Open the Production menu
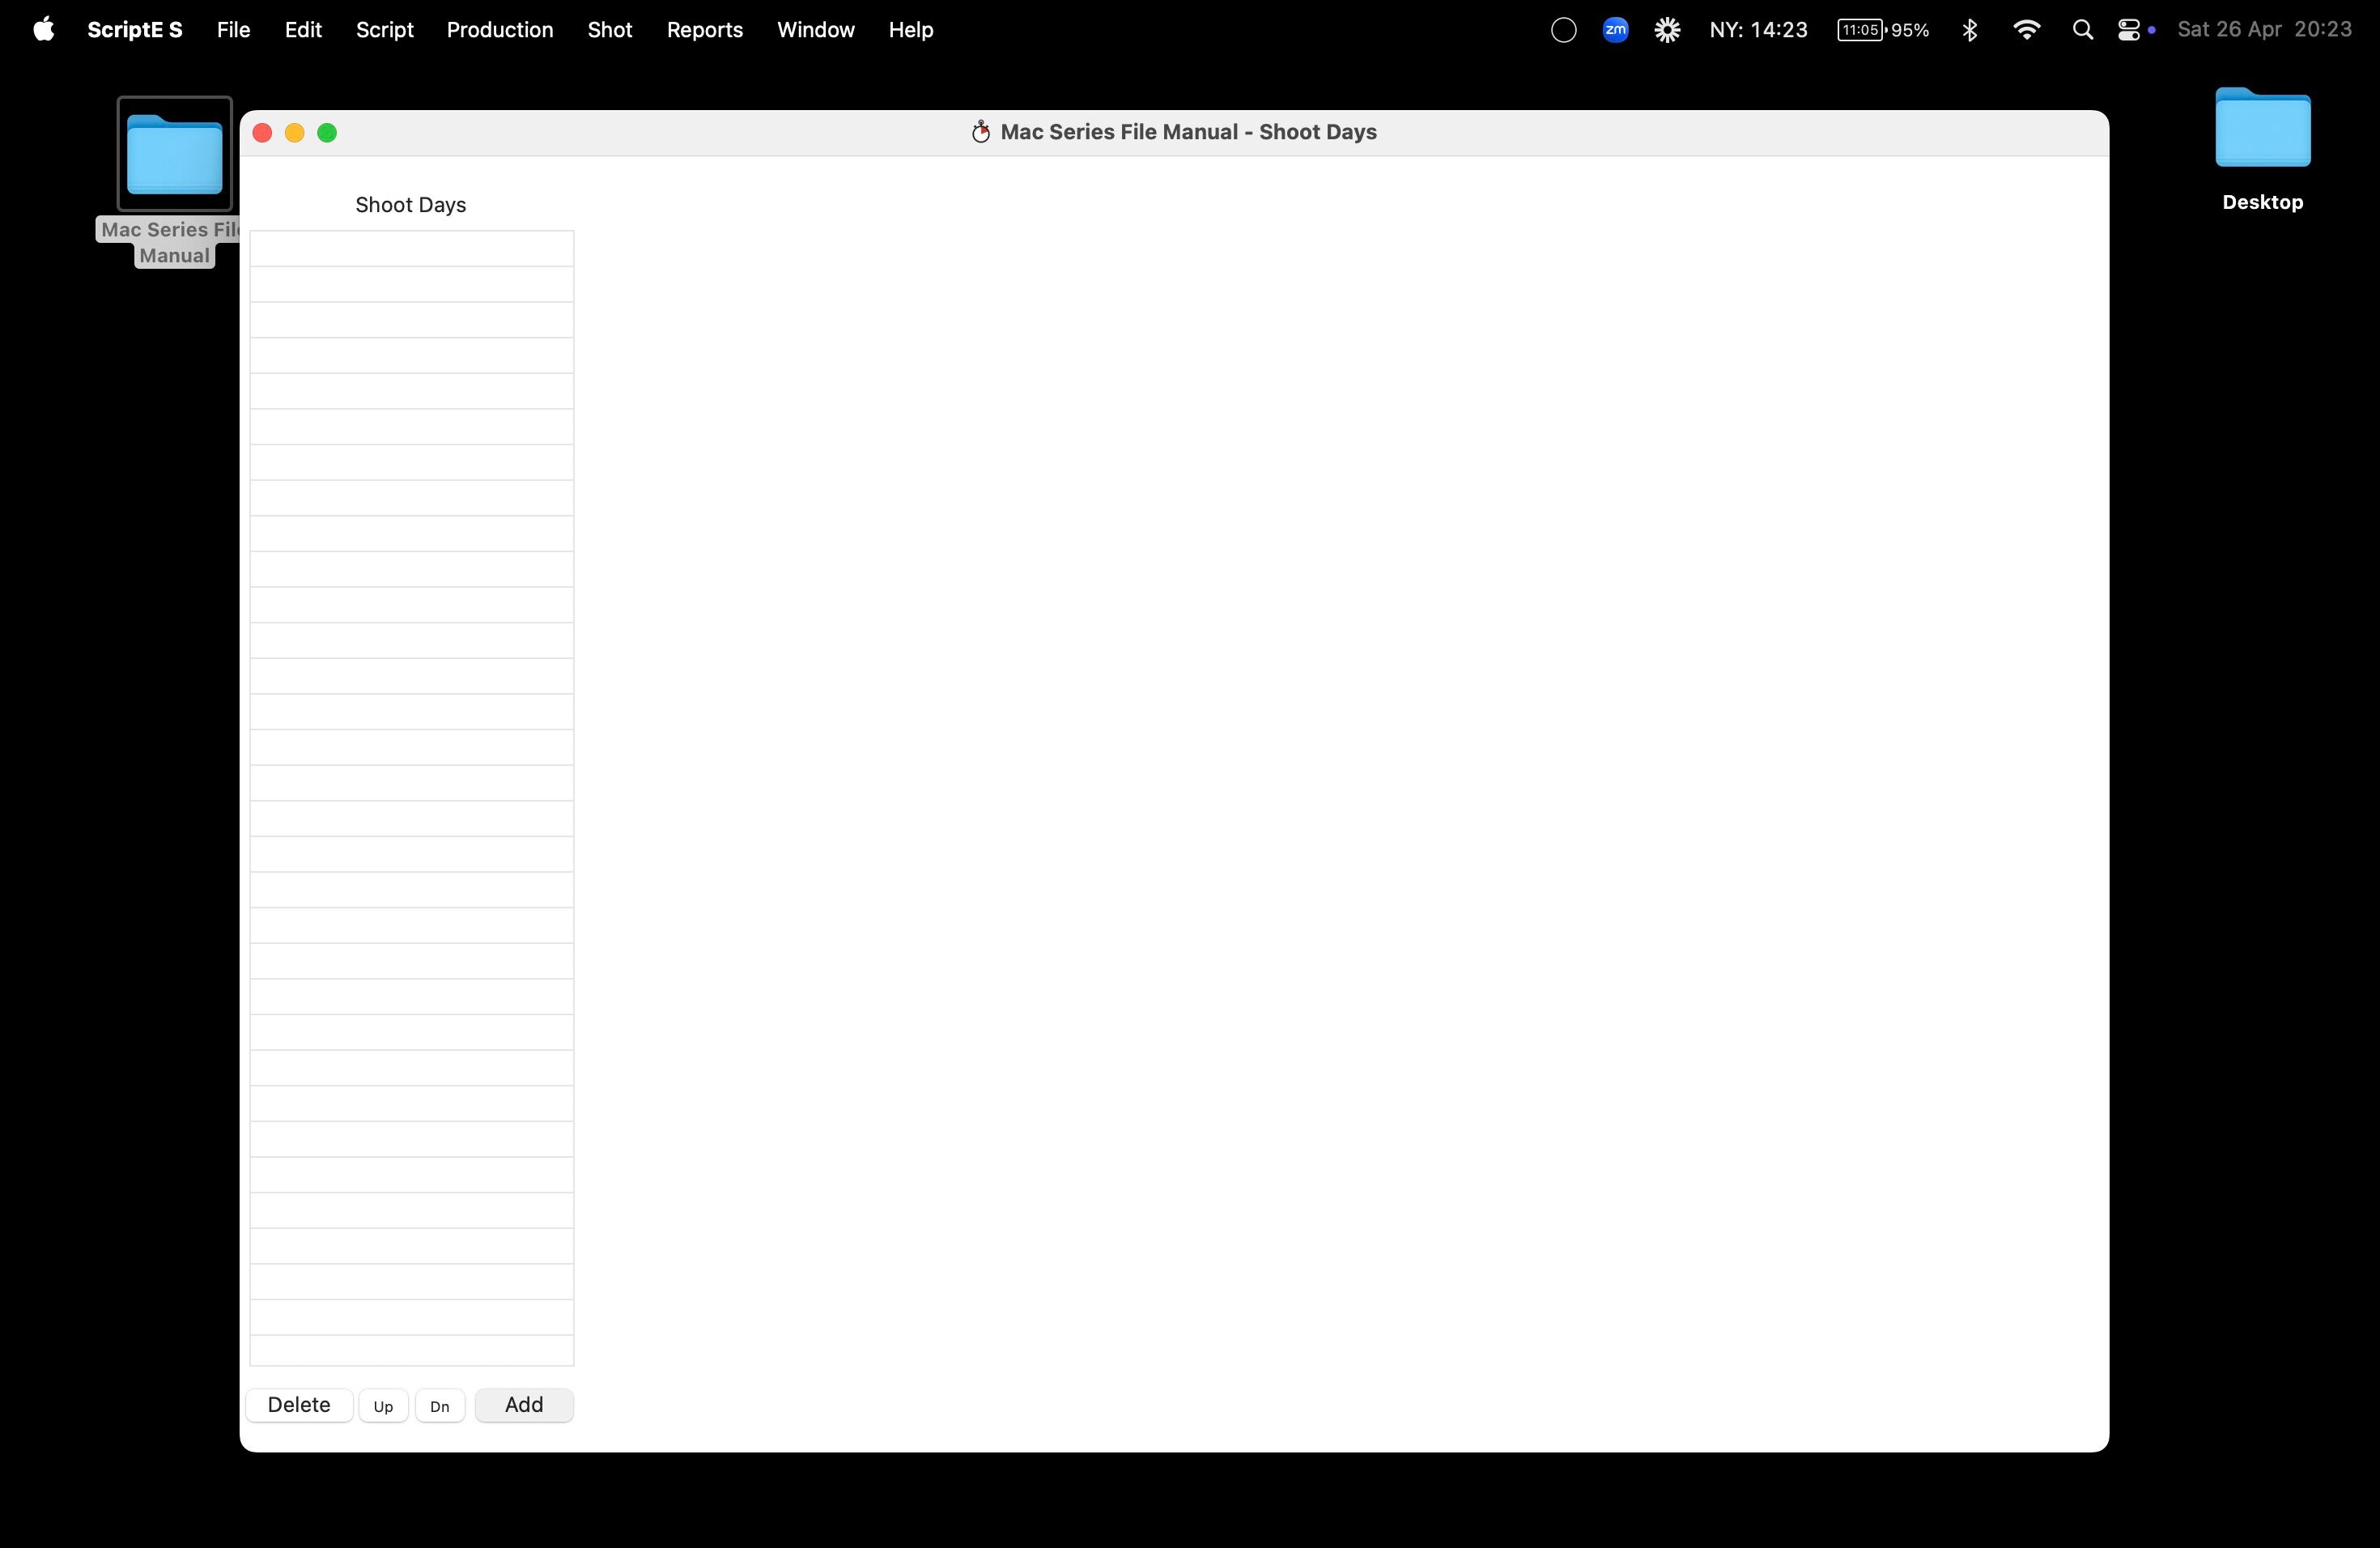 [499, 30]
